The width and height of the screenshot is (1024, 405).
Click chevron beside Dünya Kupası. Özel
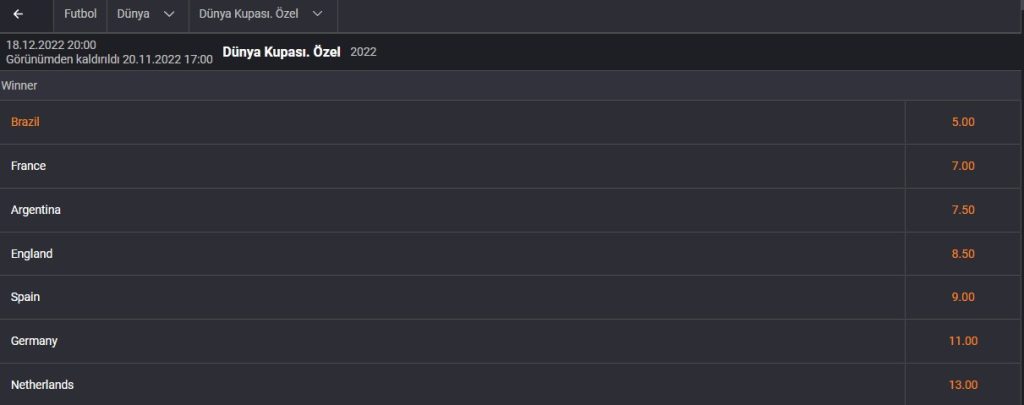[x=317, y=14]
